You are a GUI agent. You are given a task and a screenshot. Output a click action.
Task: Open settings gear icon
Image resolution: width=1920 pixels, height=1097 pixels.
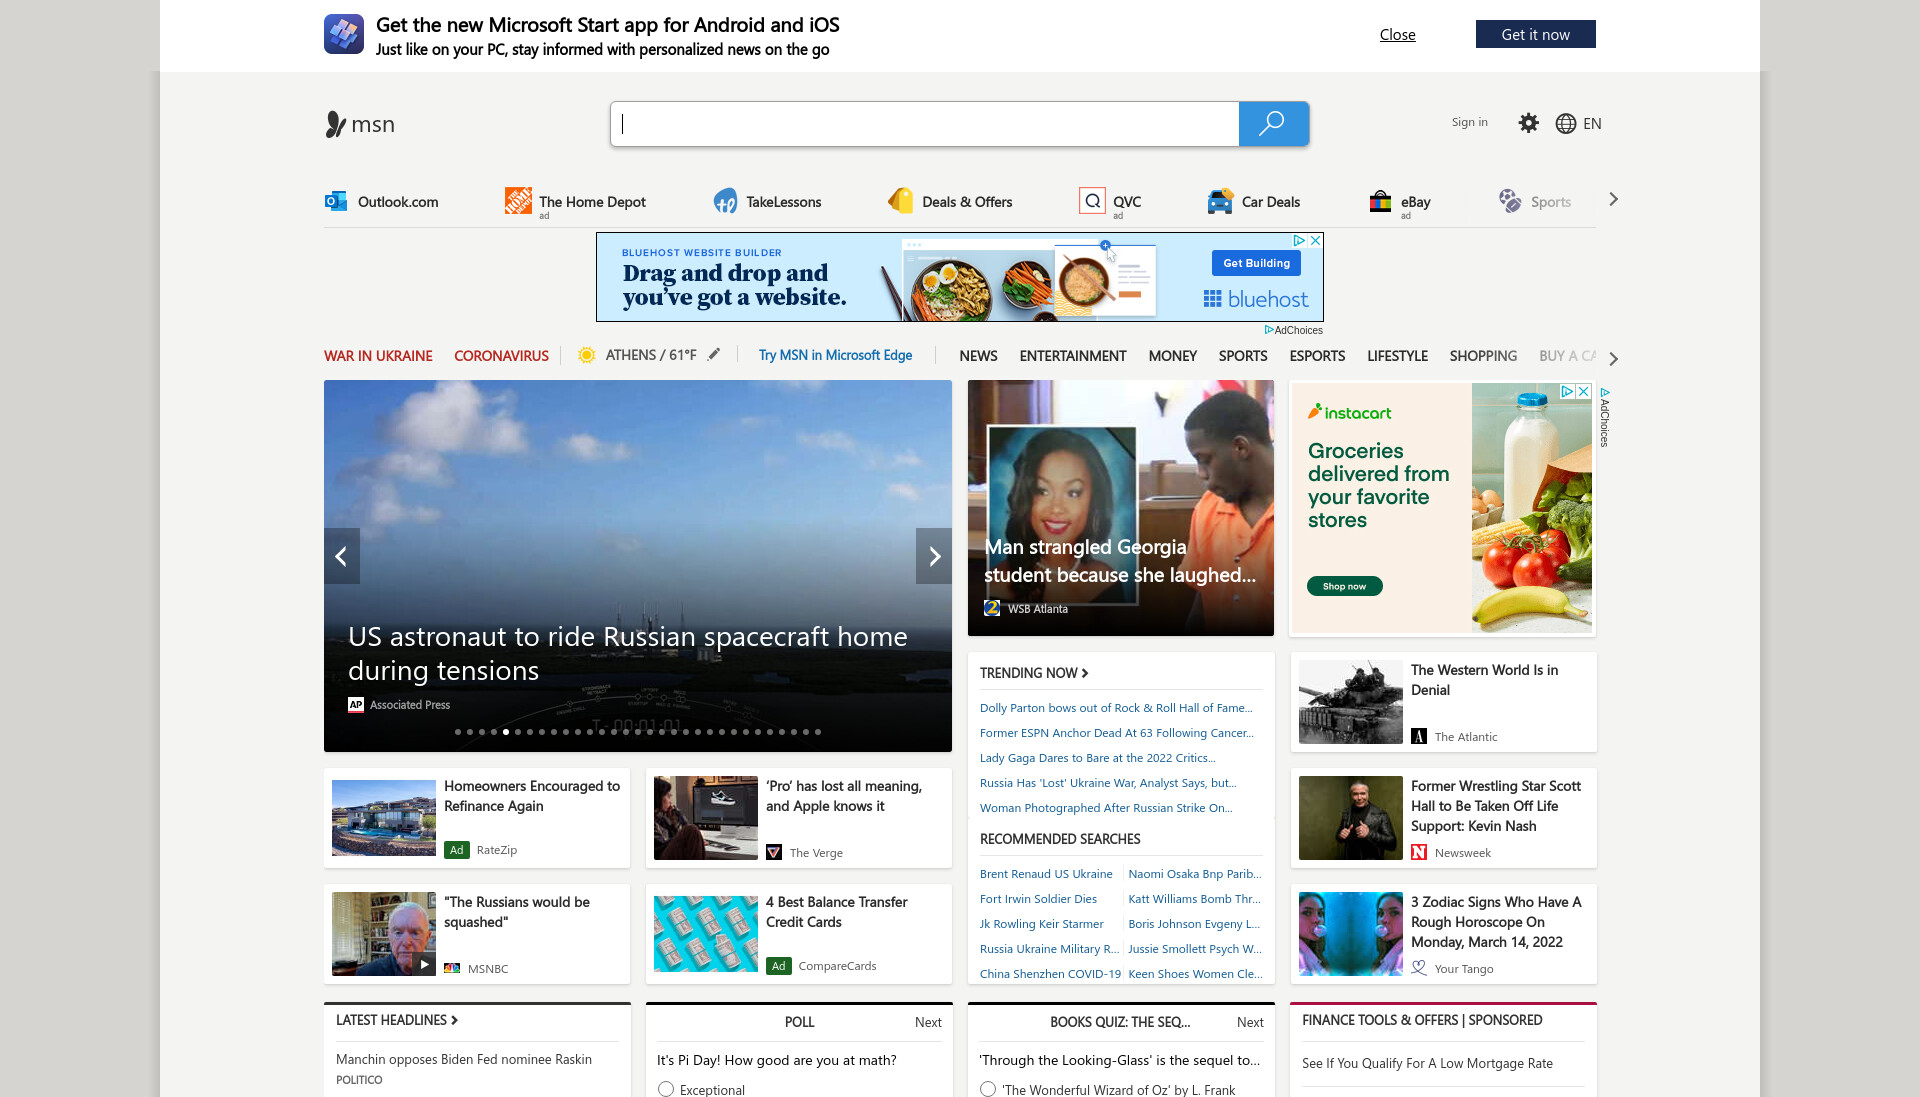[x=1528, y=123]
